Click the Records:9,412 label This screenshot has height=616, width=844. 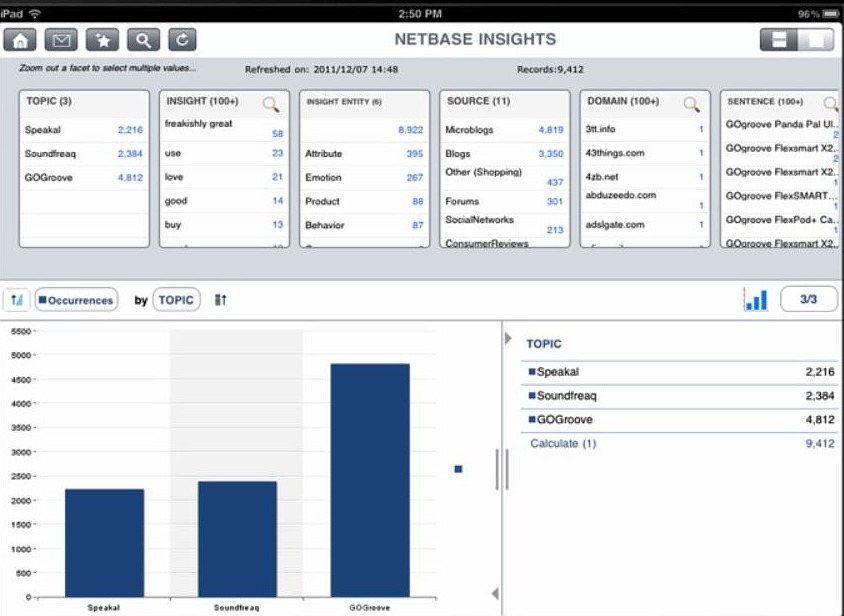click(x=550, y=69)
